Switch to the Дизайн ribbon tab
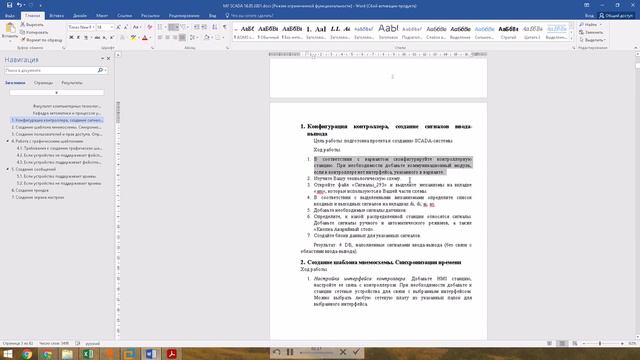The width and height of the screenshot is (640, 360). click(80, 16)
